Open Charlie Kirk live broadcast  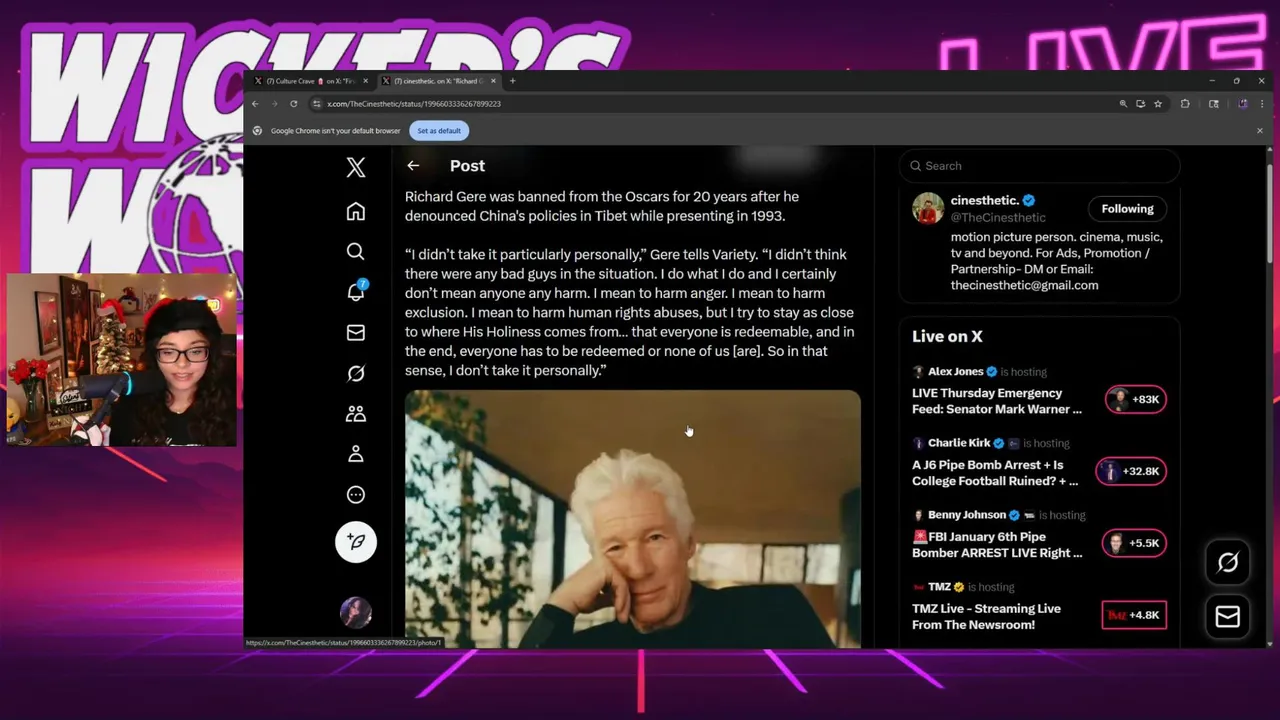click(x=995, y=473)
